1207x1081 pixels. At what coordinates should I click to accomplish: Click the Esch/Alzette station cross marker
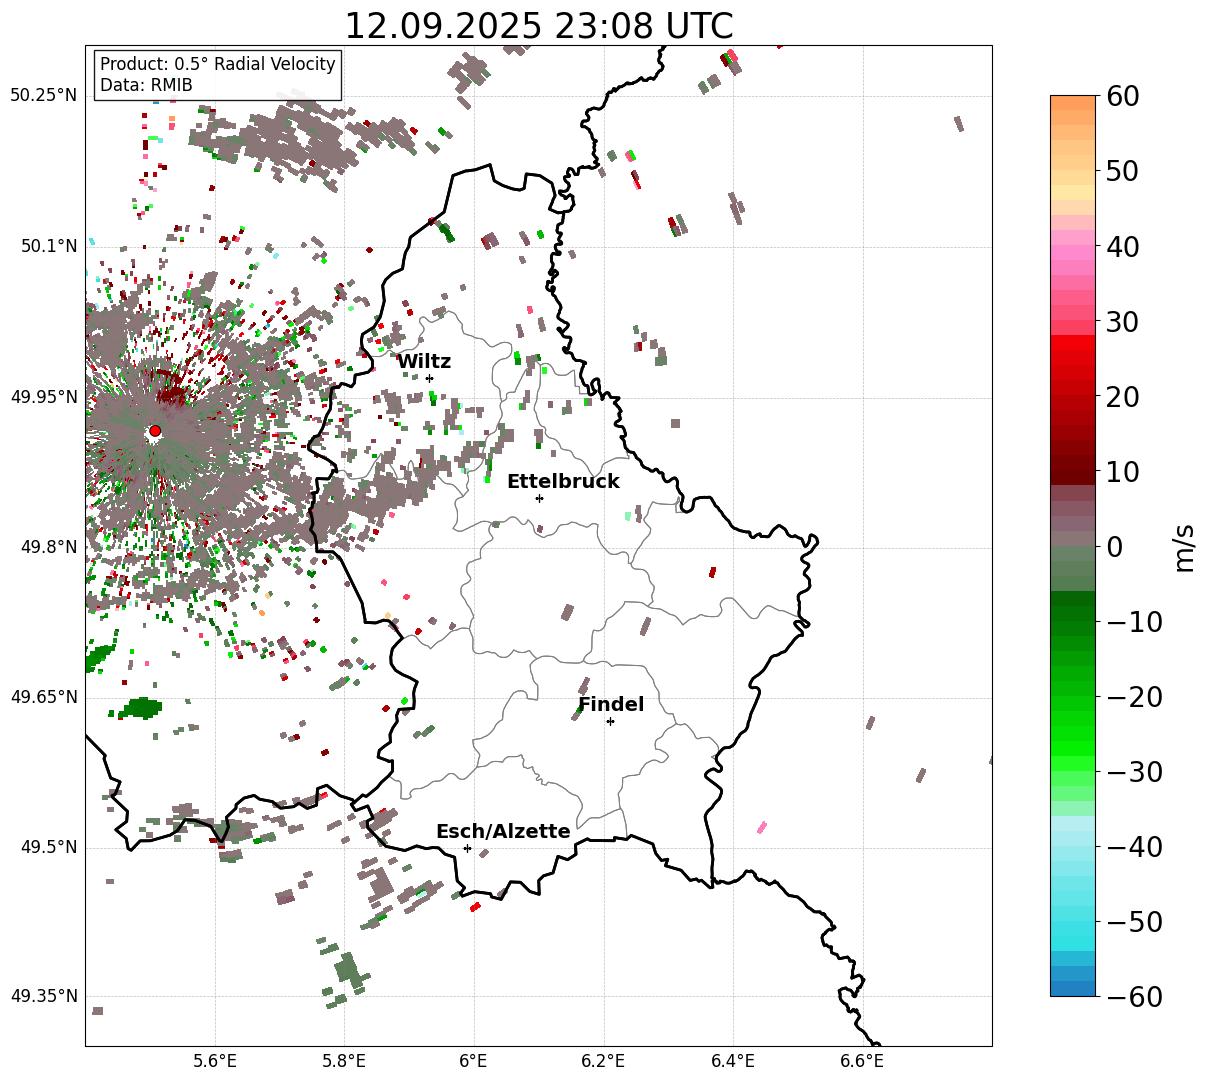467,848
